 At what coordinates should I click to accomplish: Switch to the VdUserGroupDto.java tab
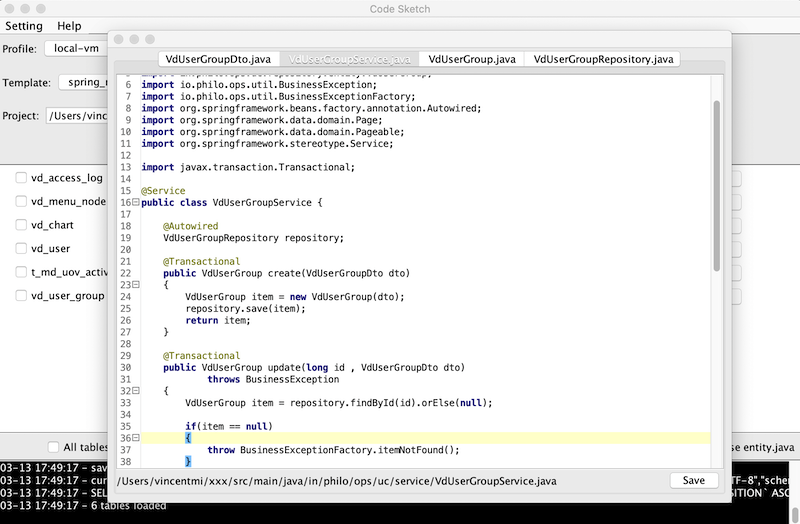217,59
